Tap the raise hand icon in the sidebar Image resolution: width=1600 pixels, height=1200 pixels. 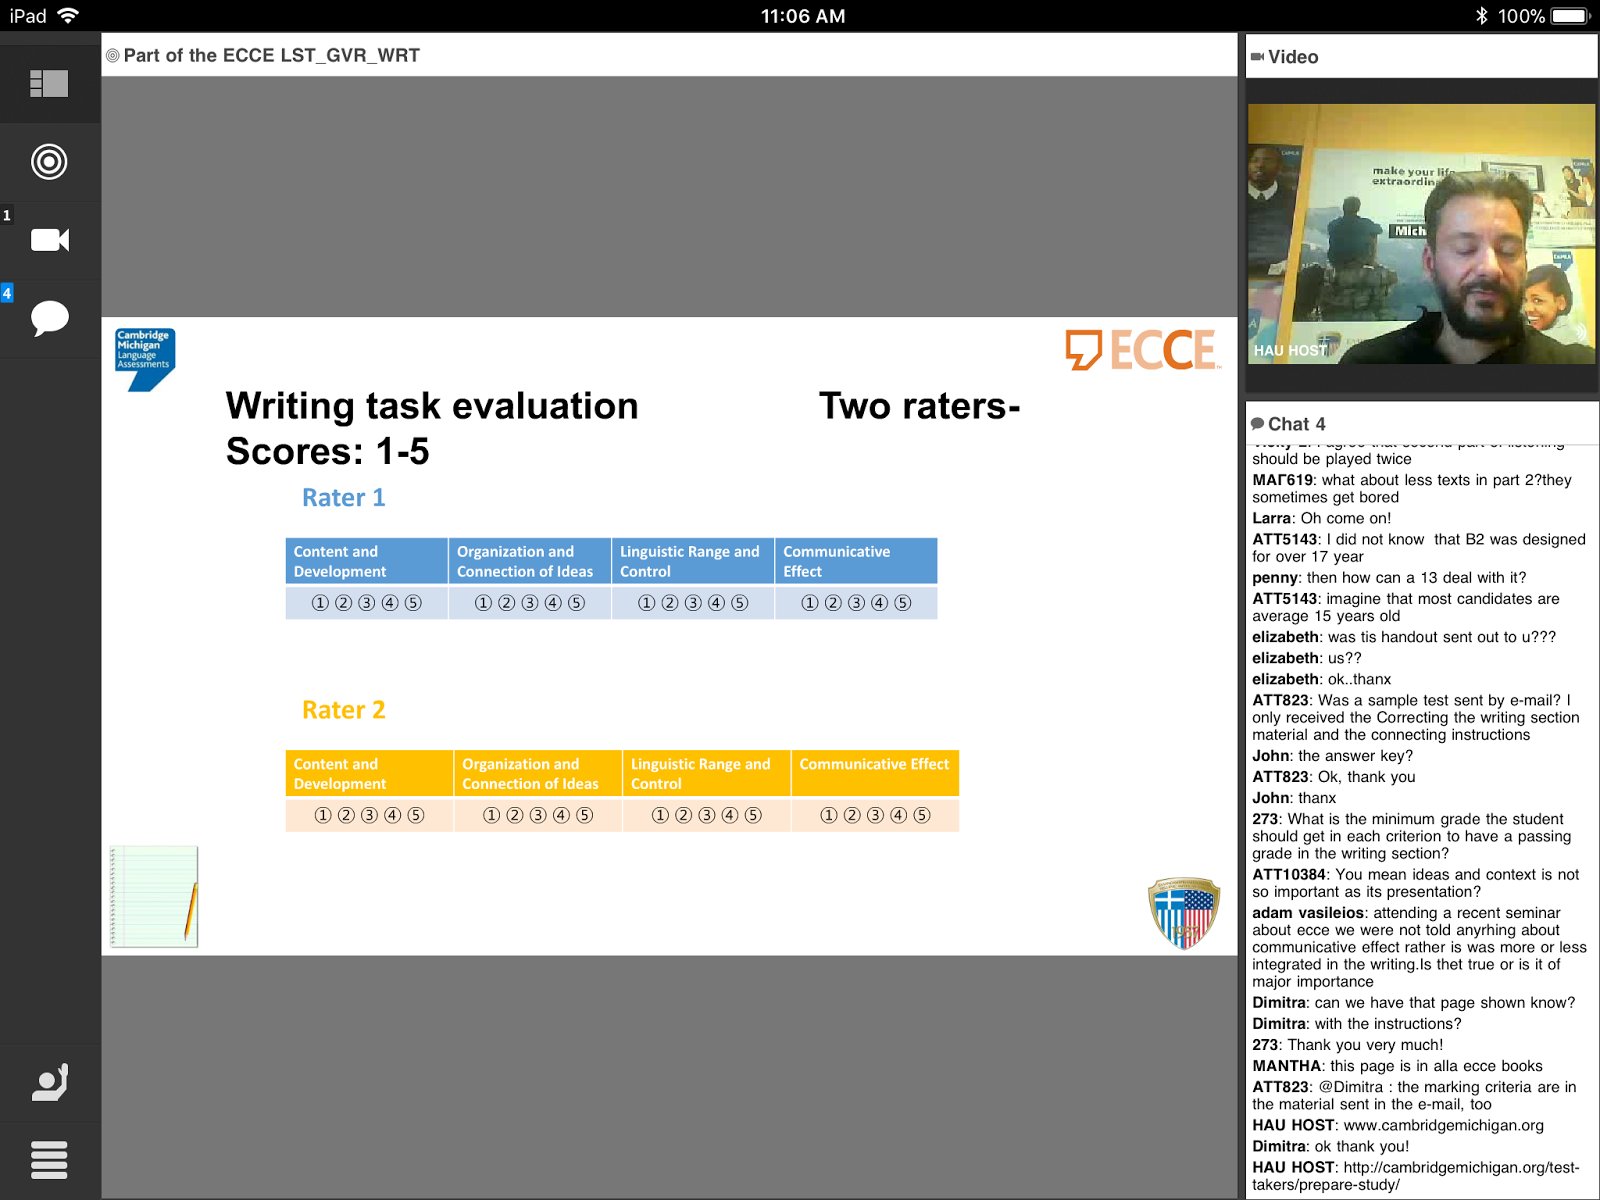(x=50, y=1081)
